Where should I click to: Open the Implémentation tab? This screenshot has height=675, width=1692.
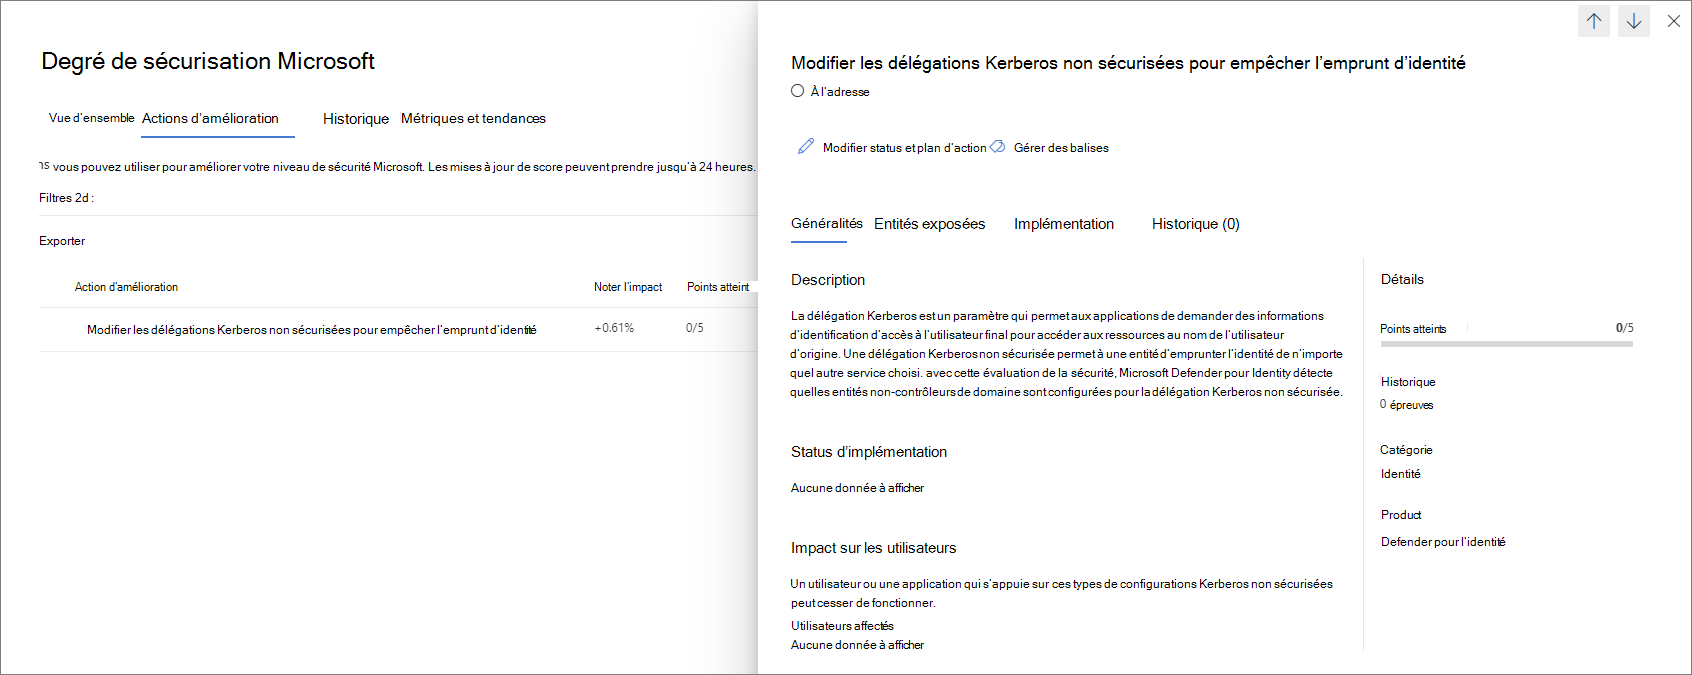click(x=1063, y=224)
